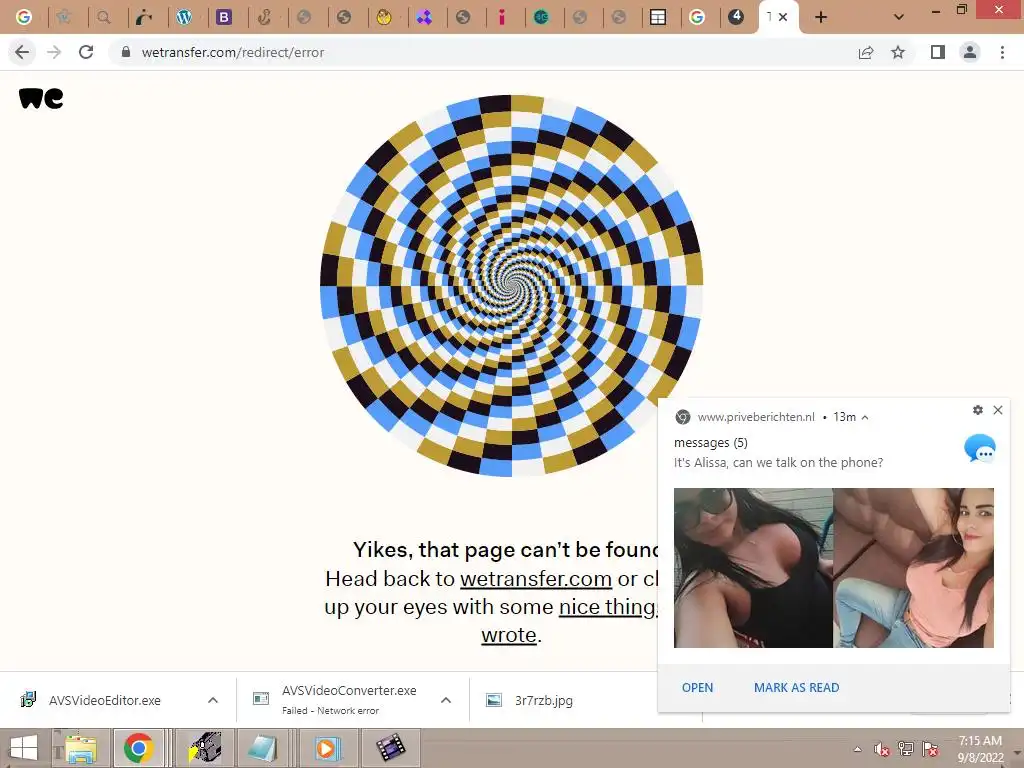This screenshot has height=768, width=1024.
Task: Switch to the WordPress tab
Action: pyautogui.click(x=184, y=17)
